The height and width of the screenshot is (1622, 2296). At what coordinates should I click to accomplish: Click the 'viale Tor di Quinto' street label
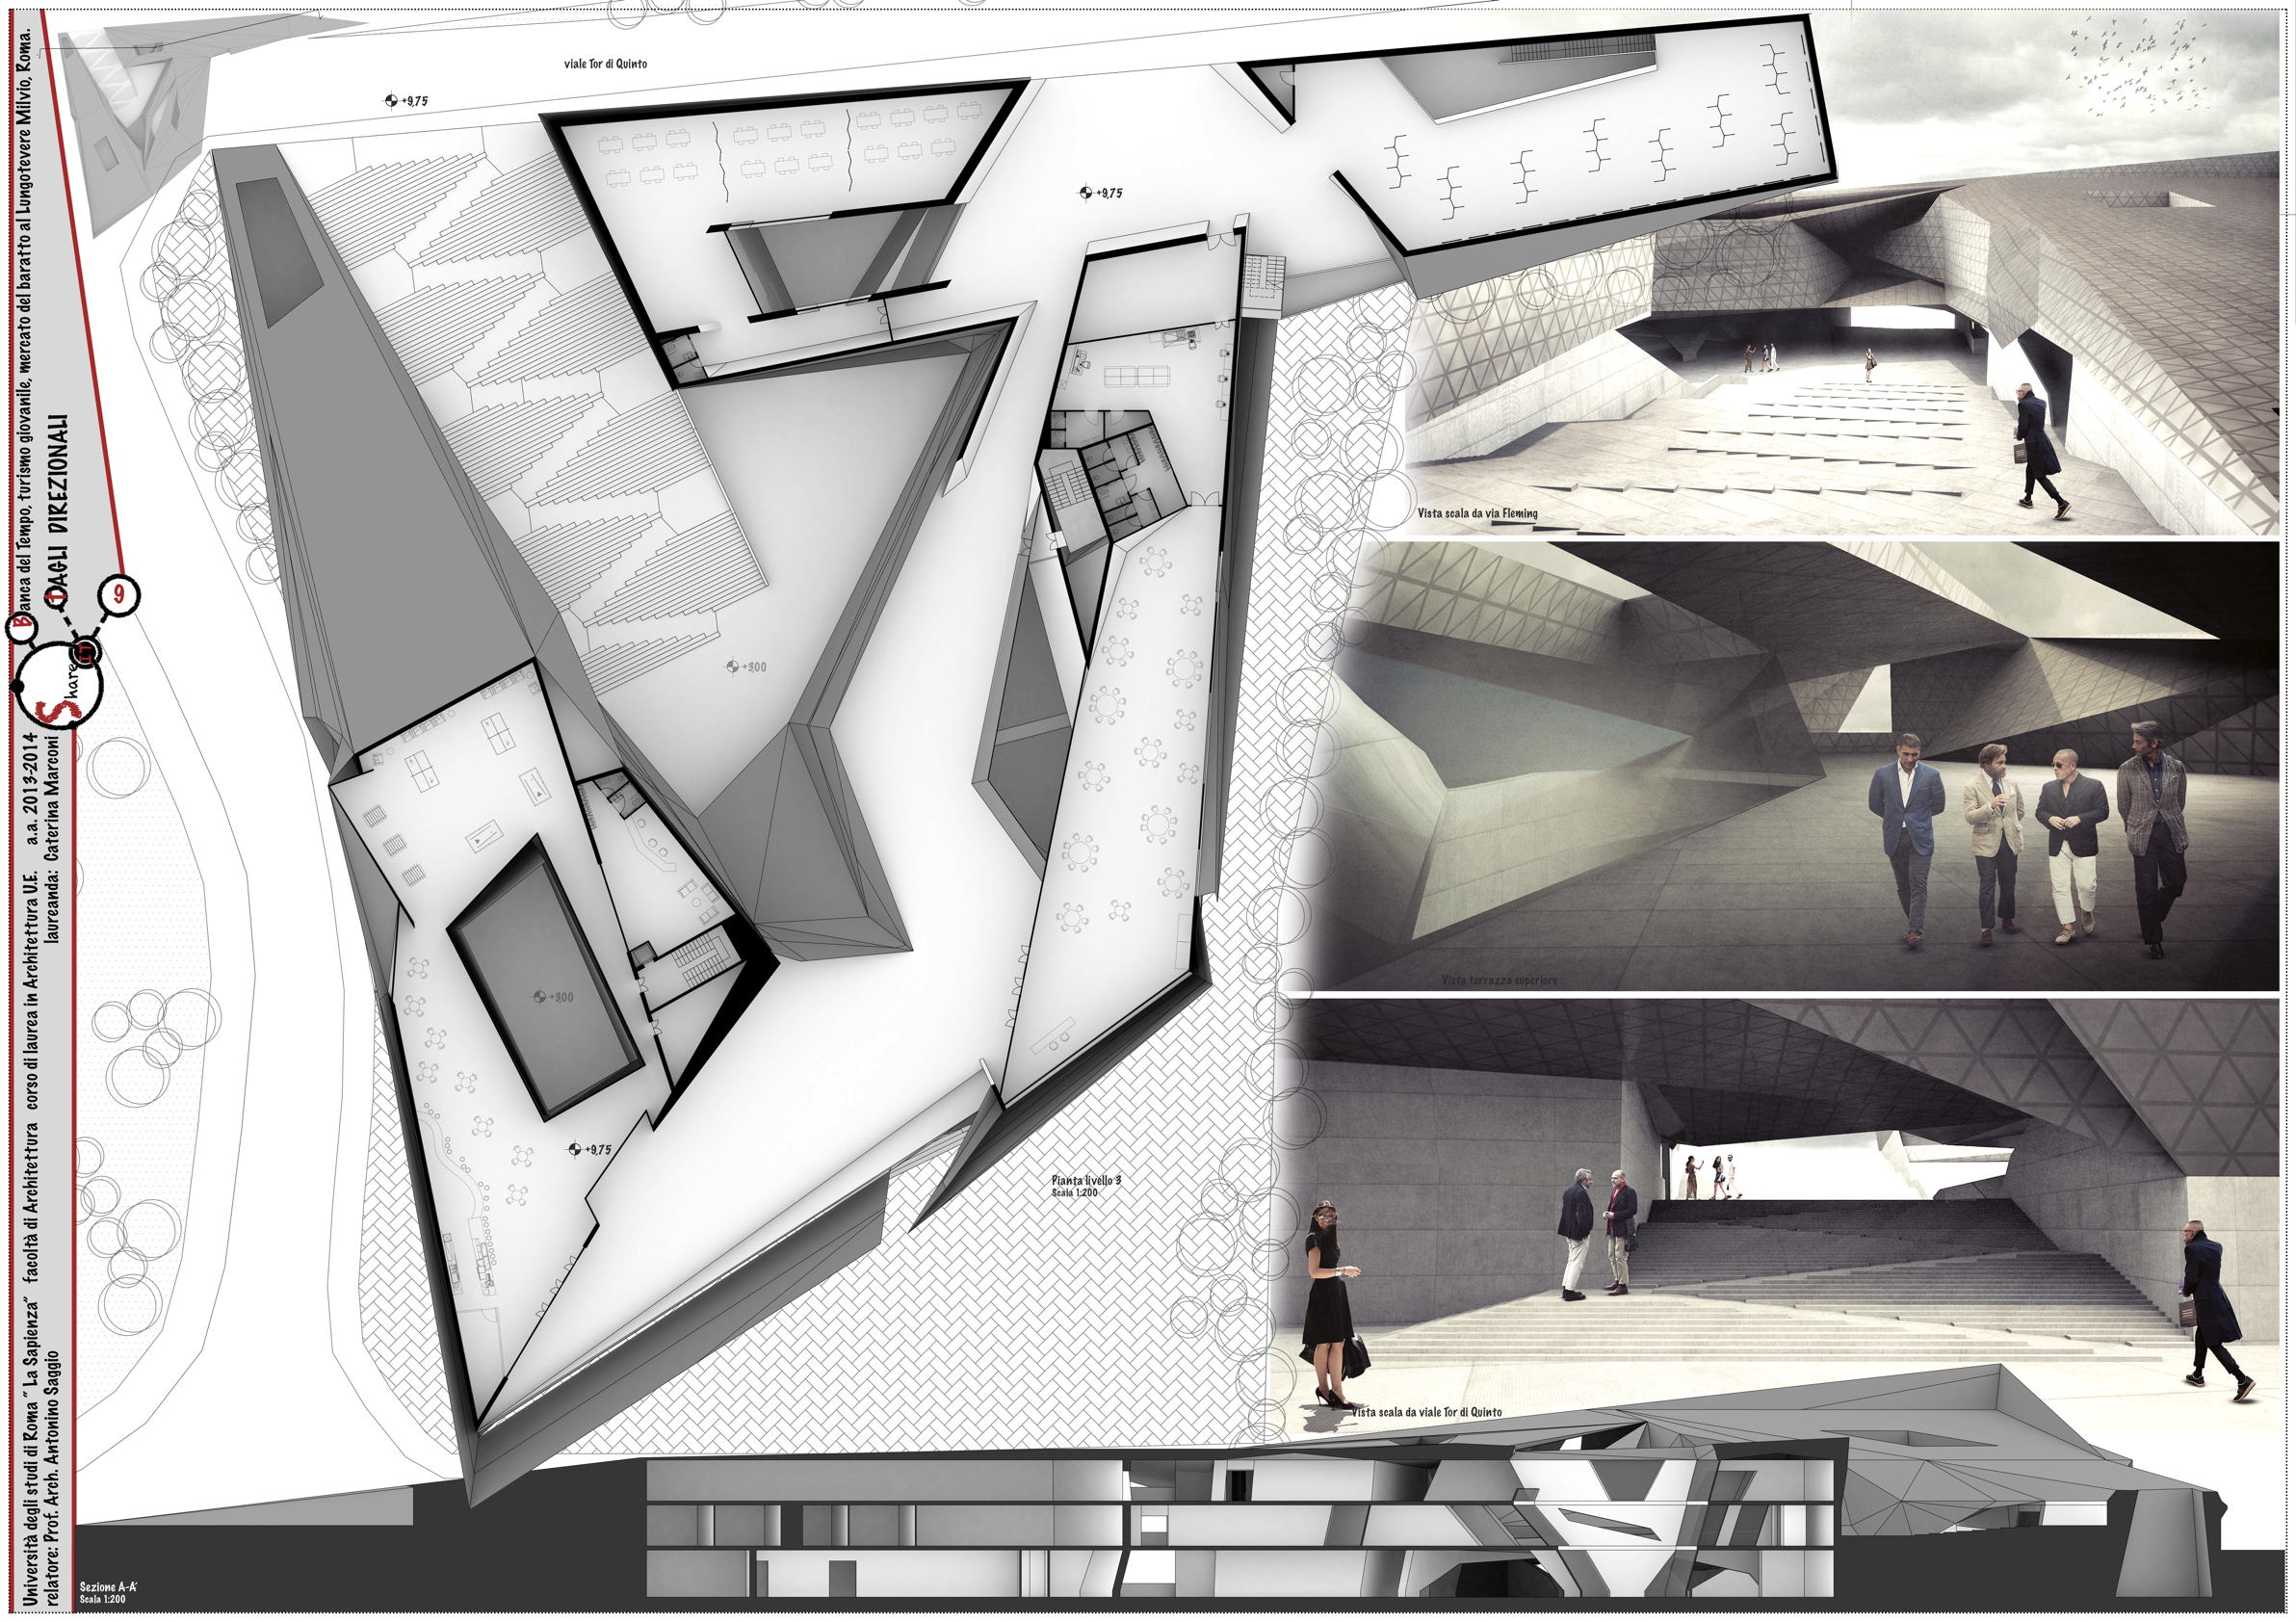point(605,64)
